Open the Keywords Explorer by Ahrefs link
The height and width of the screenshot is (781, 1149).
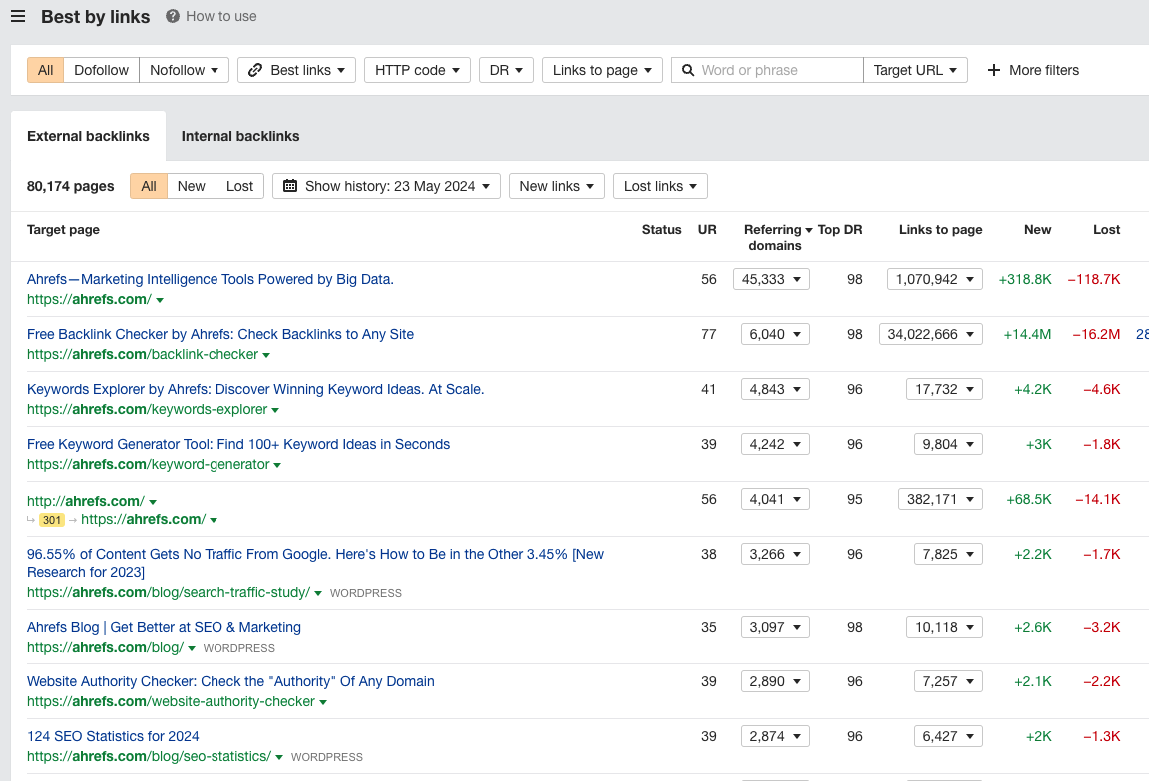(255, 389)
